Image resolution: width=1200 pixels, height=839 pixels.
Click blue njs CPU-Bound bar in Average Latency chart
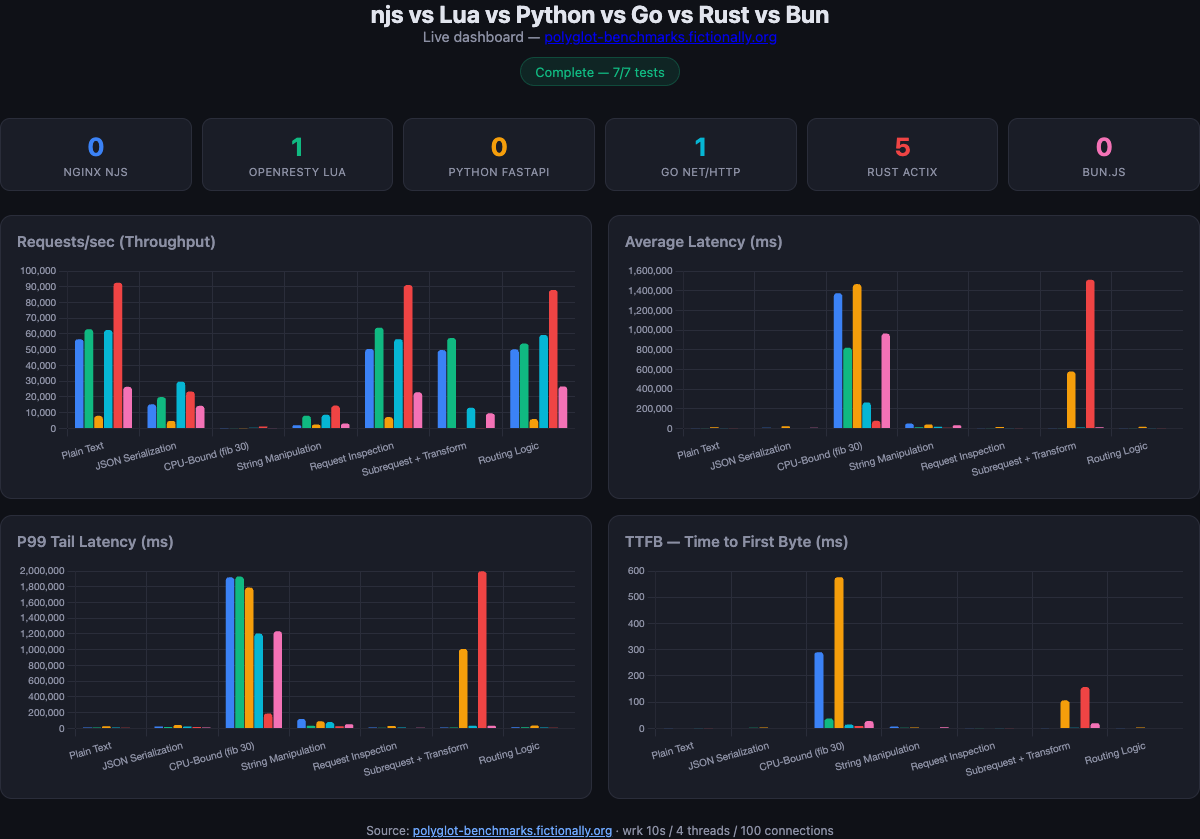click(838, 361)
